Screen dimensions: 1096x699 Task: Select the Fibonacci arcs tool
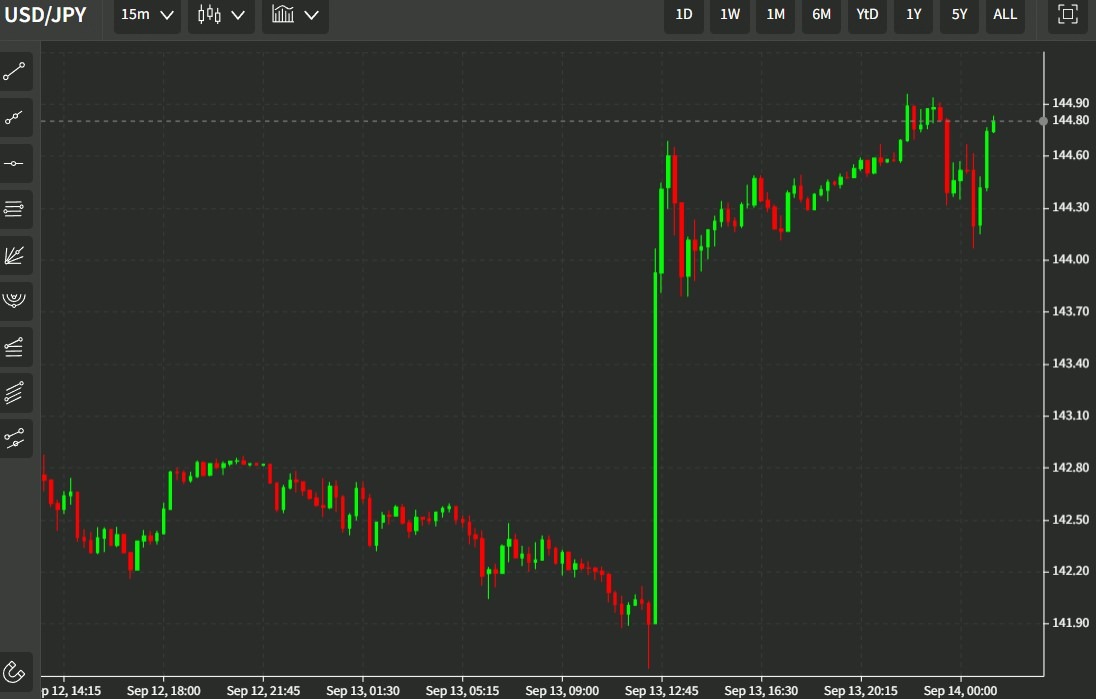[x=15, y=301]
